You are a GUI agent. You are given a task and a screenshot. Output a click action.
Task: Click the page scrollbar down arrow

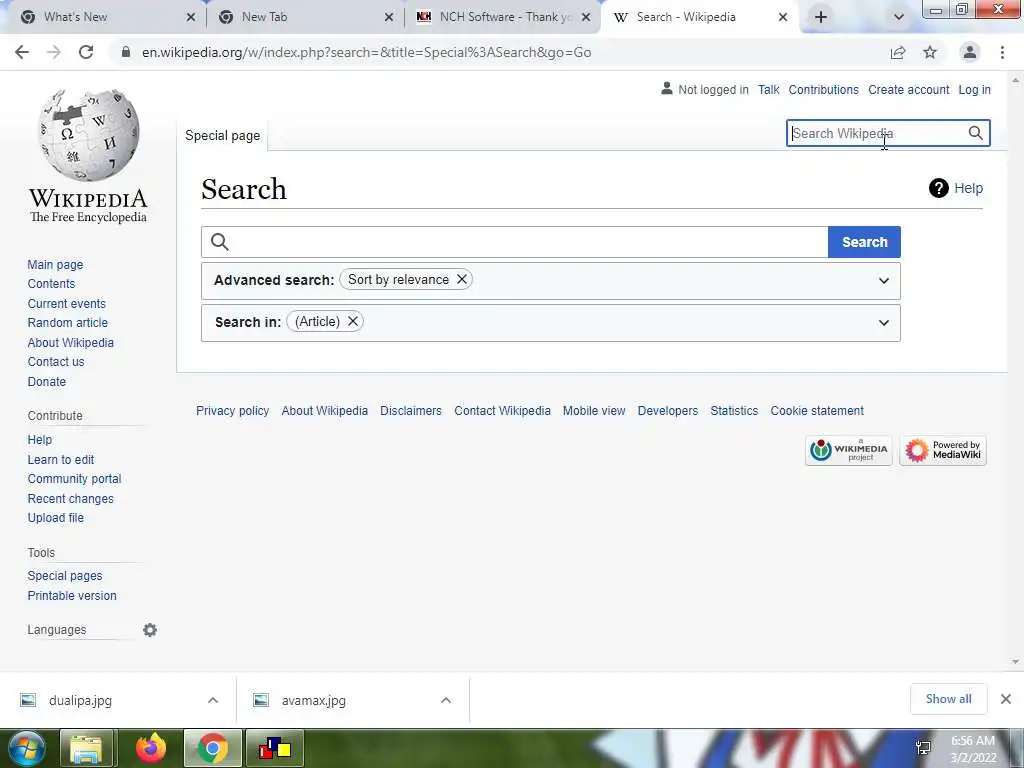(x=1016, y=662)
